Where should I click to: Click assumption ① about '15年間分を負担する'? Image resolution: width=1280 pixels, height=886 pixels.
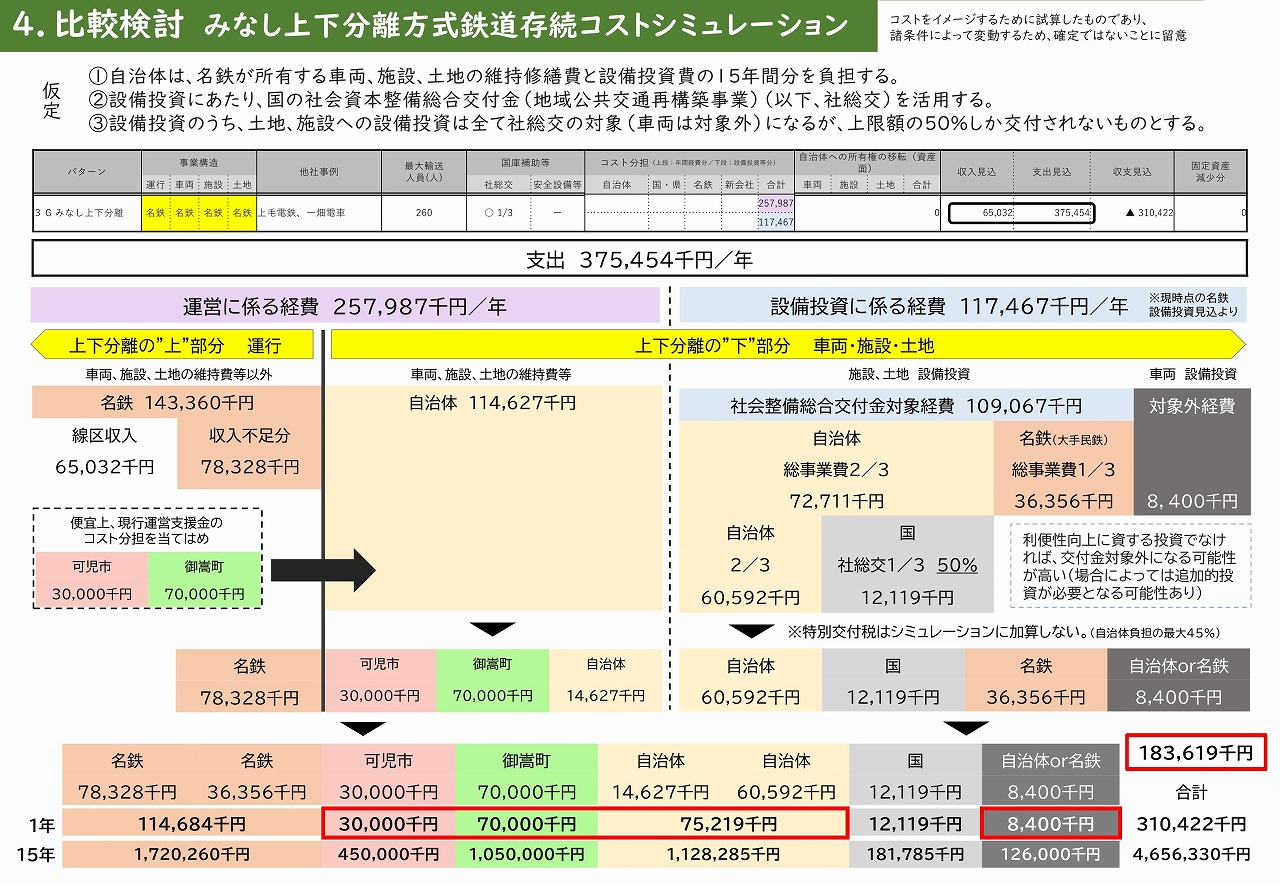492,77
